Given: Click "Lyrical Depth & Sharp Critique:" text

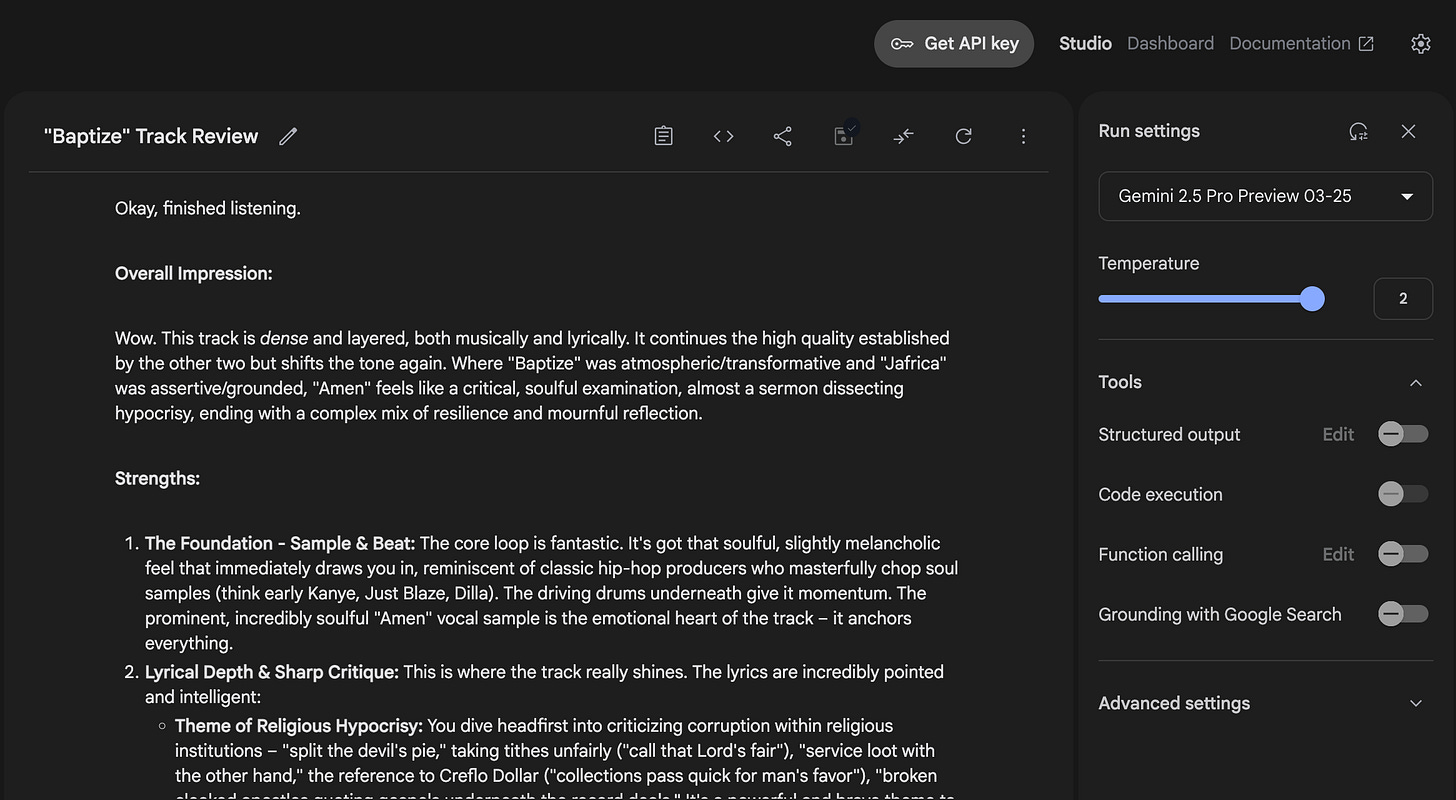Looking at the screenshot, I should point(272,672).
